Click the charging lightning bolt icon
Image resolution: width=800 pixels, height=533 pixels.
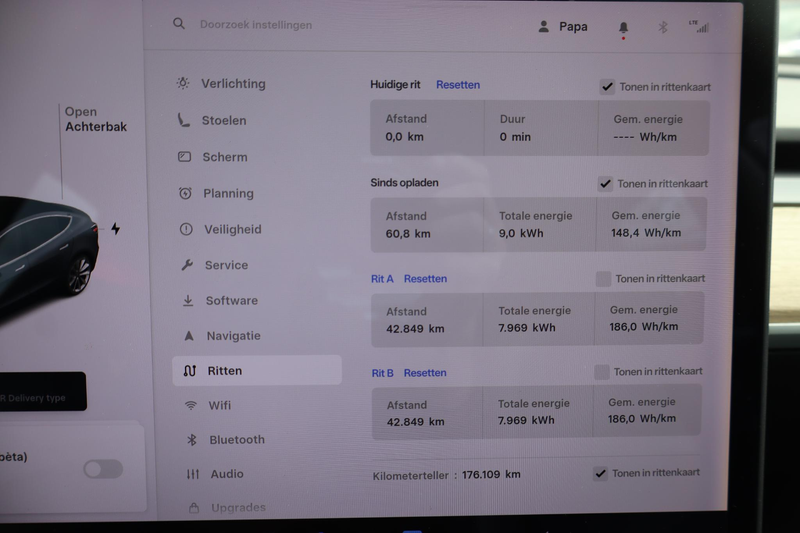click(x=115, y=229)
